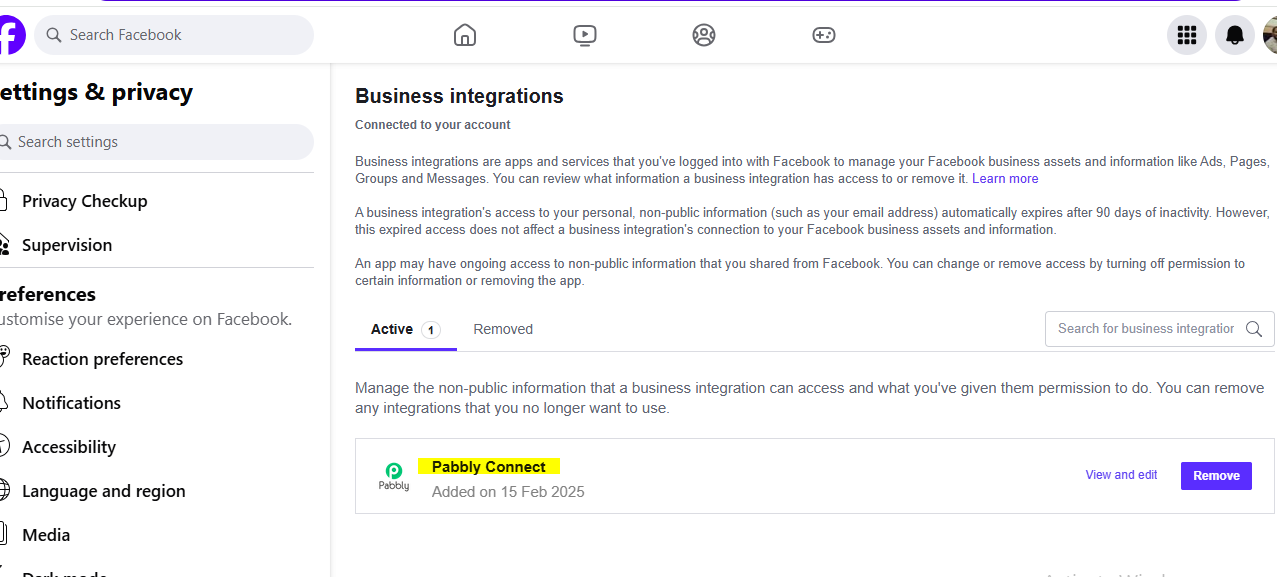
Task: Click the Search for business integrations field
Action: [1145, 329]
